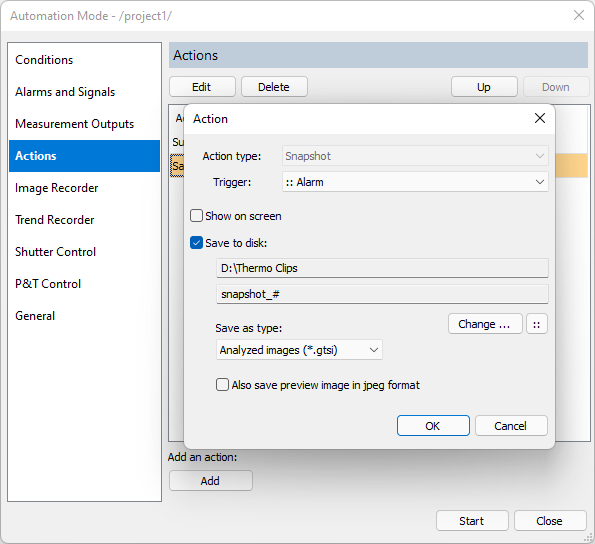Start automation mode
Viewport: 595px width, 544px height.
[472, 521]
